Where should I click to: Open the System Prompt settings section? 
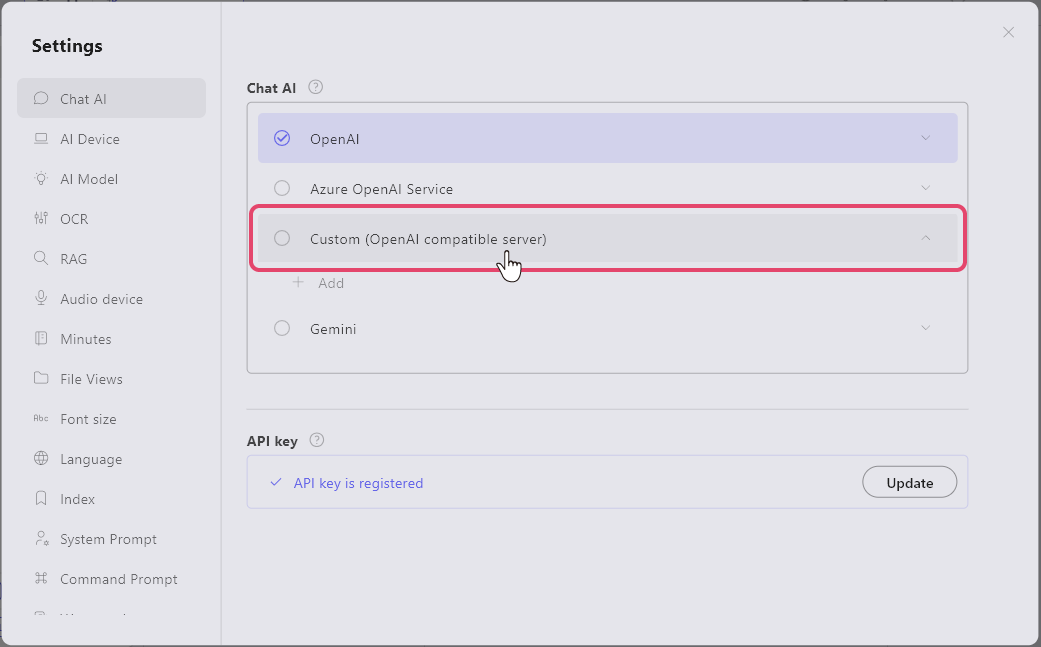[x=108, y=539]
